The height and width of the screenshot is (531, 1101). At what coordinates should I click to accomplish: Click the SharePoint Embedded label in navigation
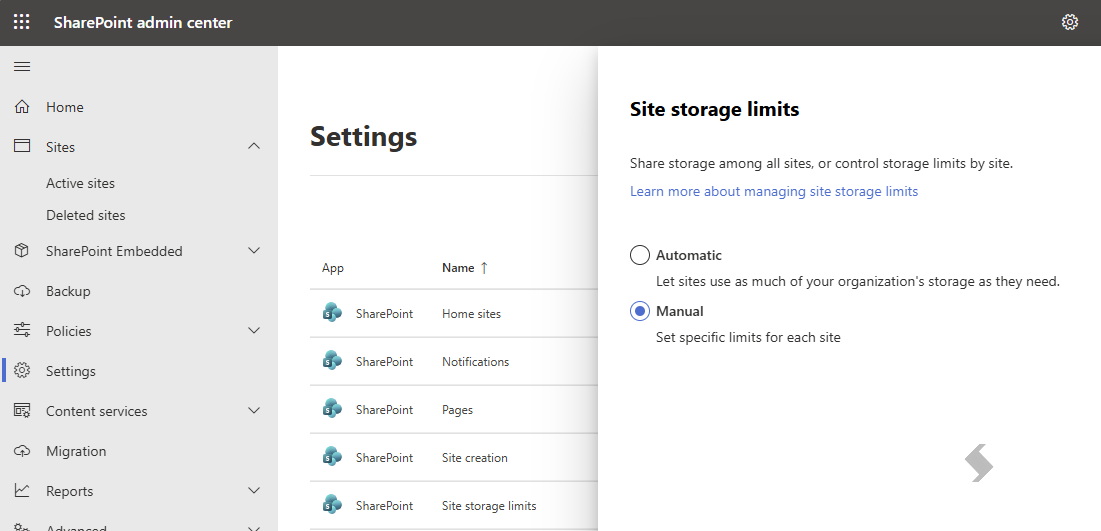click(114, 251)
